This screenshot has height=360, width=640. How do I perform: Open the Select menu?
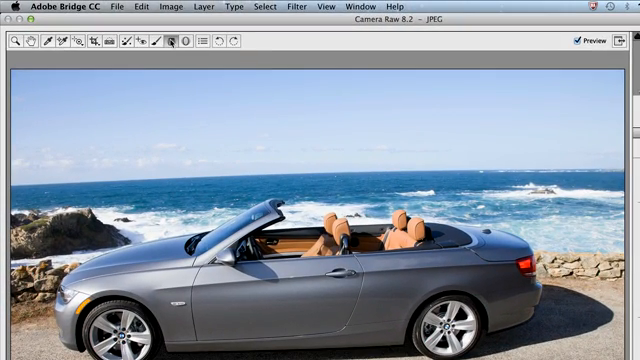tap(265, 7)
